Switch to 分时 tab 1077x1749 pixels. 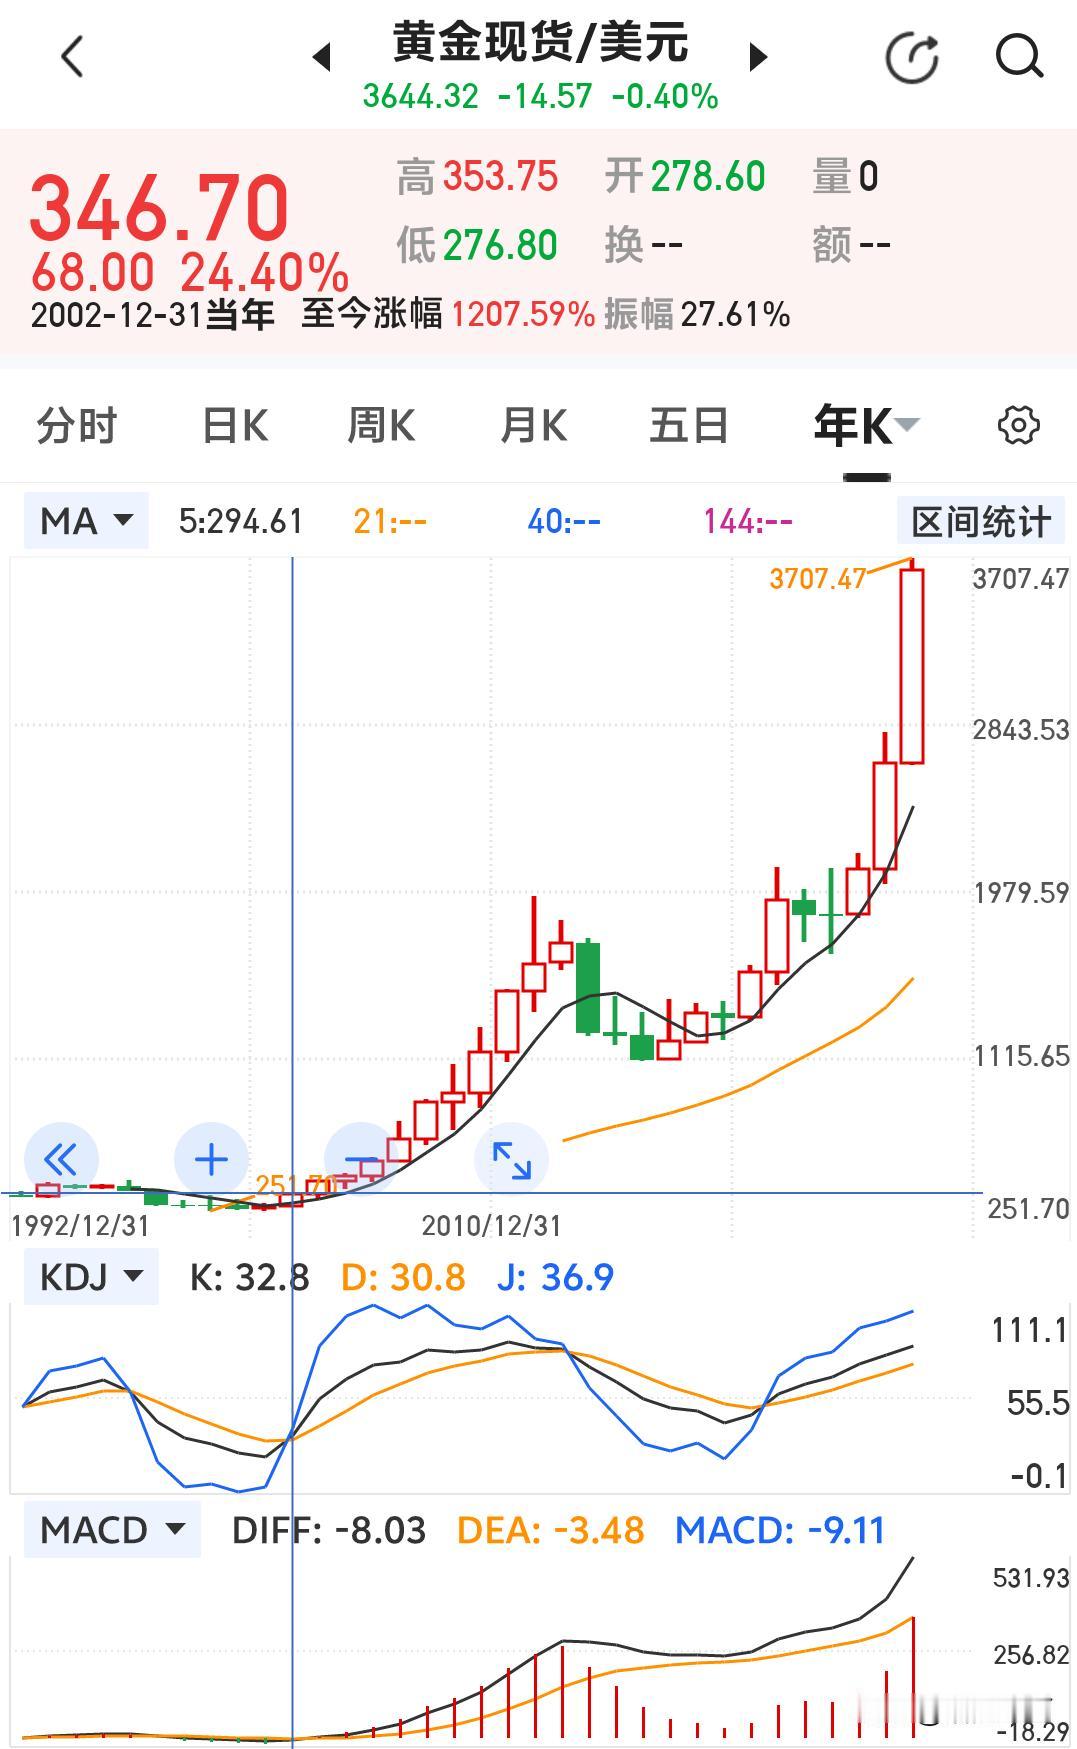point(76,426)
